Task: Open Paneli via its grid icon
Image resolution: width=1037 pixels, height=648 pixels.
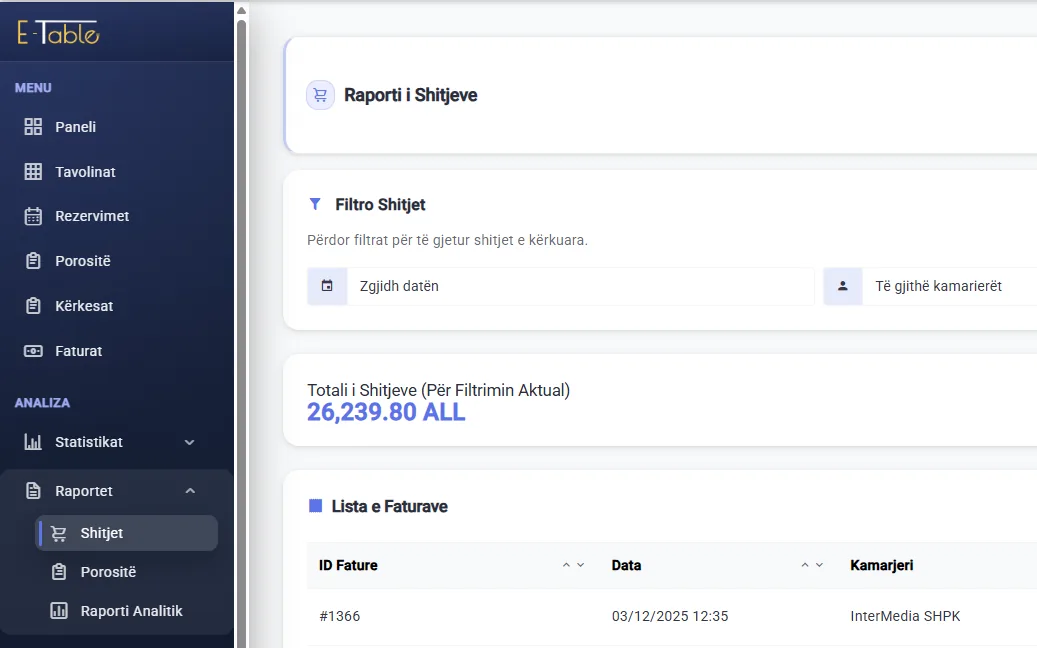Action: pyautogui.click(x=33, y=126)
